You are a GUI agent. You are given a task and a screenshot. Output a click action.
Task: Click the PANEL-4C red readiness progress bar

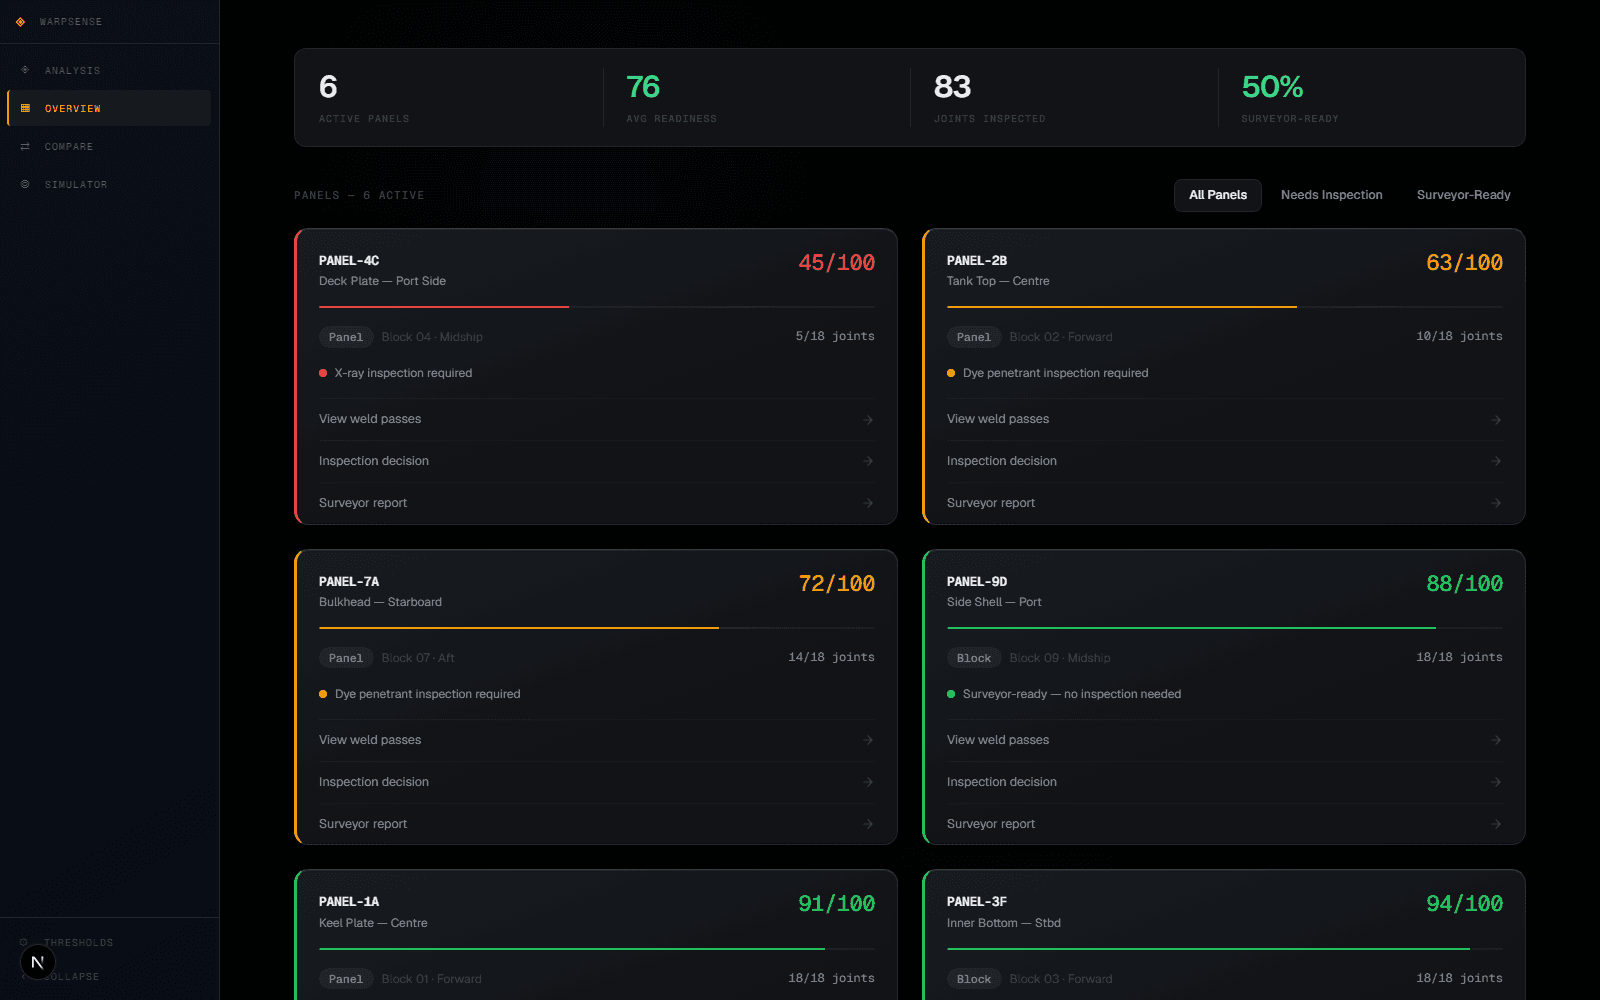coord(444,307)
